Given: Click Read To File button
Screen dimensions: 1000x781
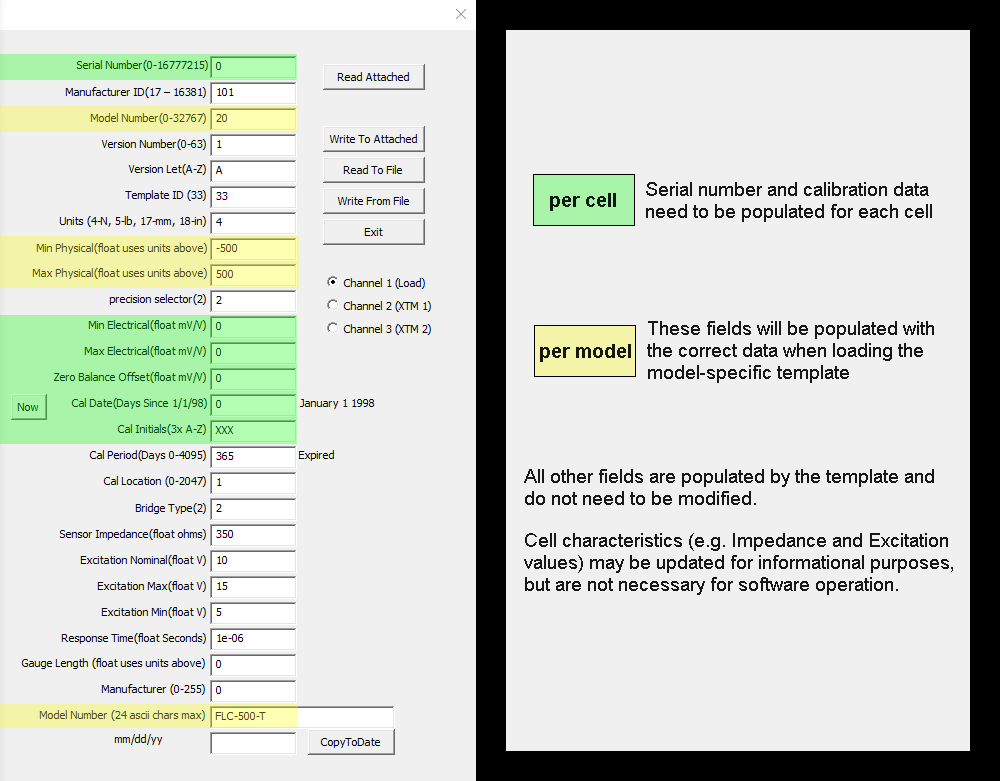Looking at the screenshot, I should click(373, 170).
